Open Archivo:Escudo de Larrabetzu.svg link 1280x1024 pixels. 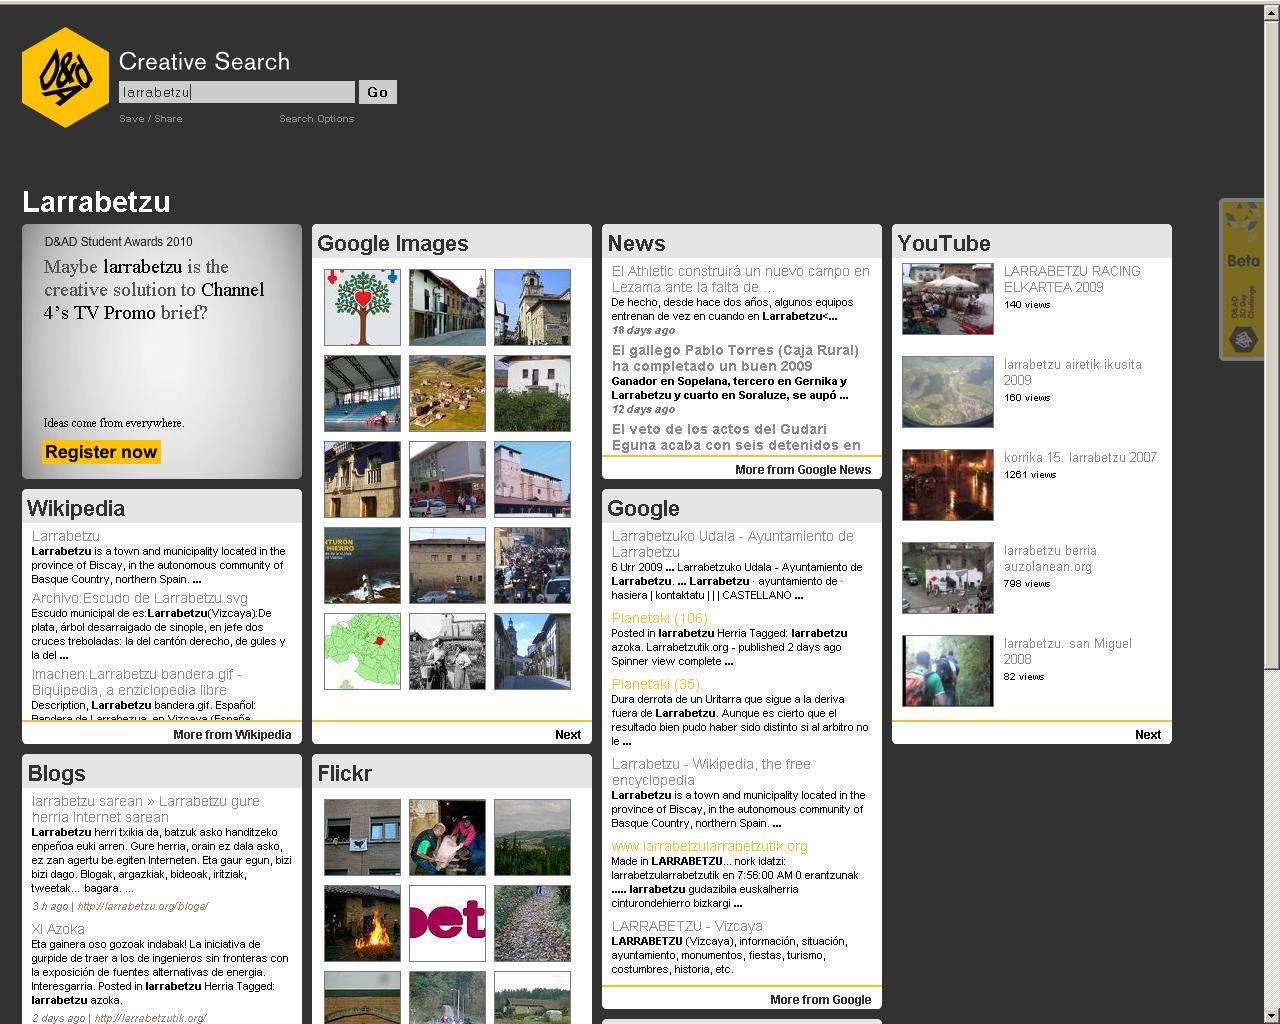(x=139, y=598)
